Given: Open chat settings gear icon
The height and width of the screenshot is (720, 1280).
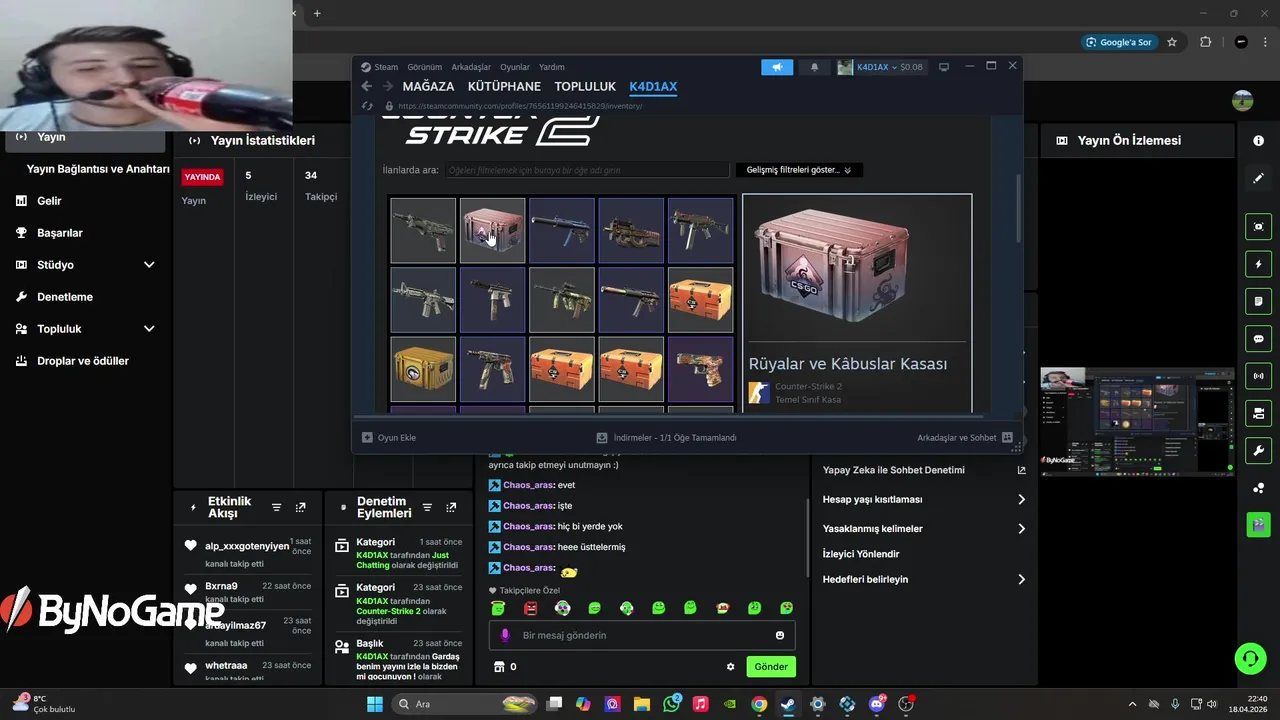Looking at the screenshot, I should (x=730, y=667).
